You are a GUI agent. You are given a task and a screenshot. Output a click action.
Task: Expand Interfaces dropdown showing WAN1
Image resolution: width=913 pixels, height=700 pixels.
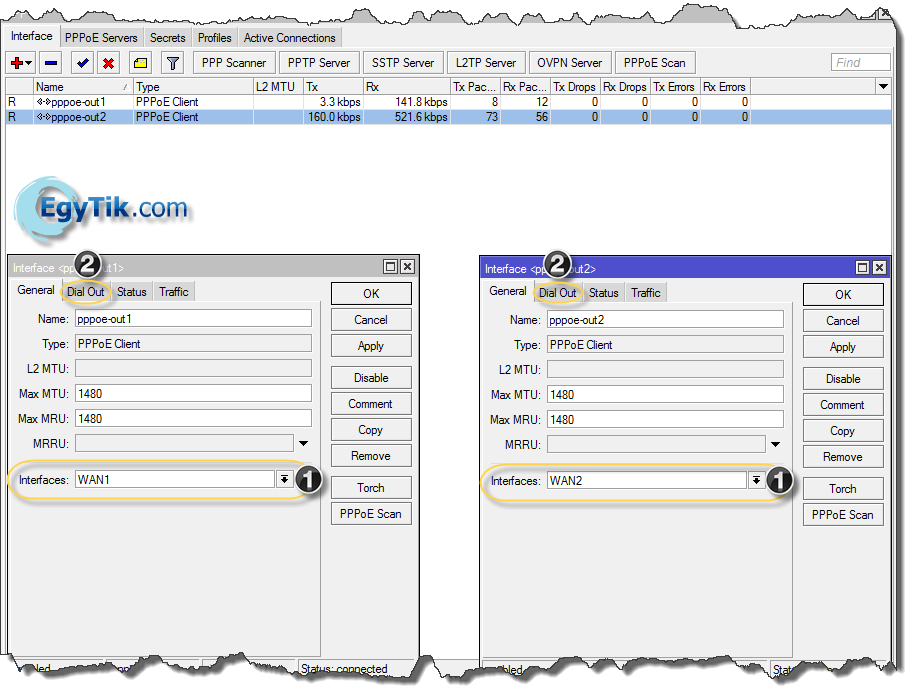click(x=284, y=480)
